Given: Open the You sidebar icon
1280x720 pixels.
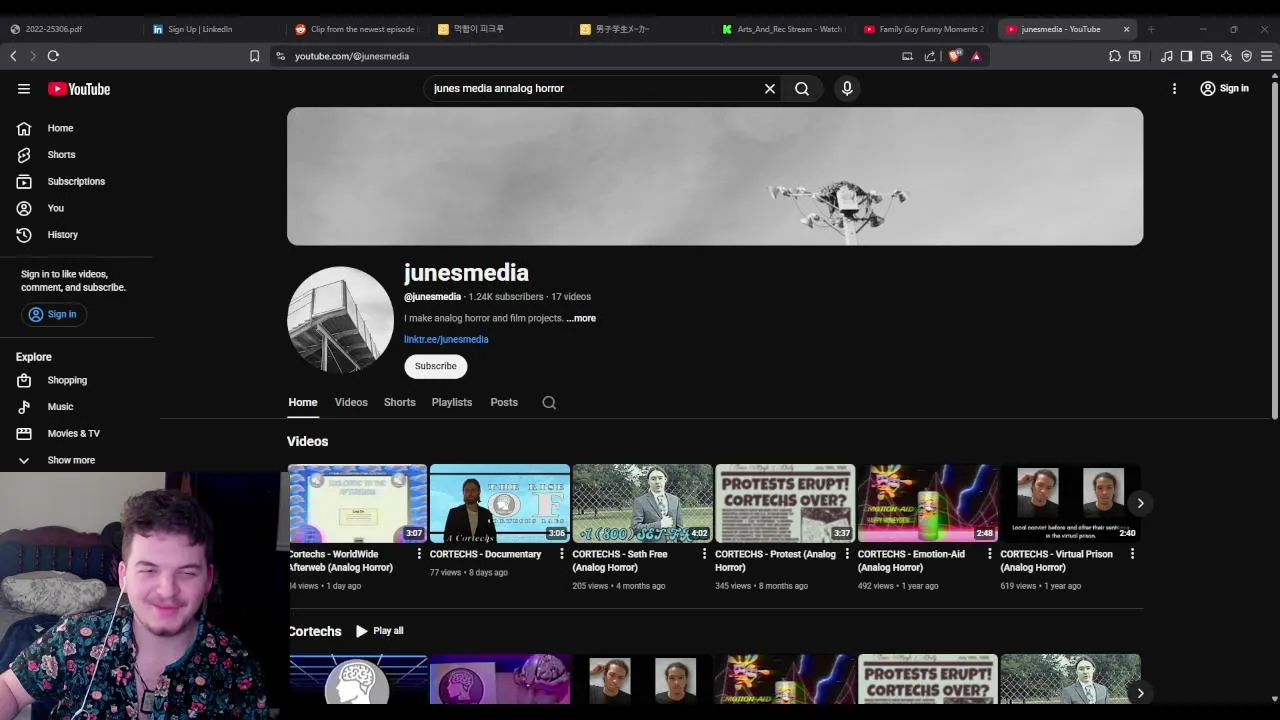Looking at the screenshot, I should tap(24, 208).
